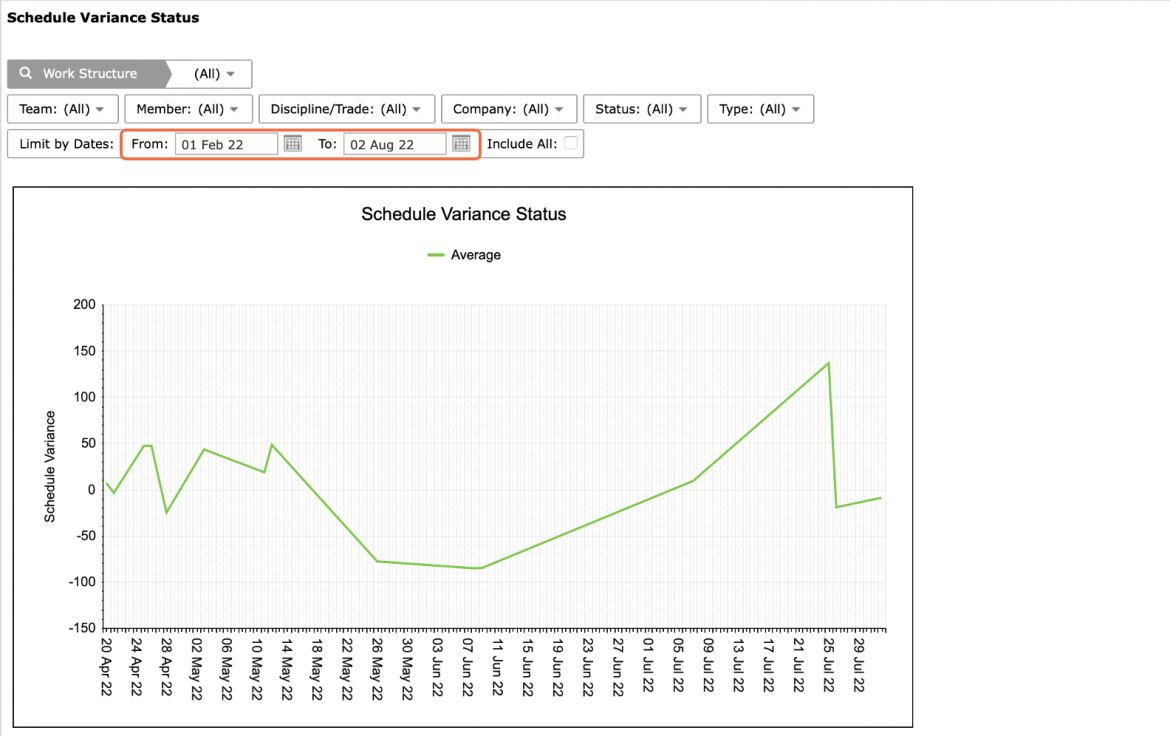Click the 14 May 22 x-axis label
1170x736 pixels.
pos(287,669)
